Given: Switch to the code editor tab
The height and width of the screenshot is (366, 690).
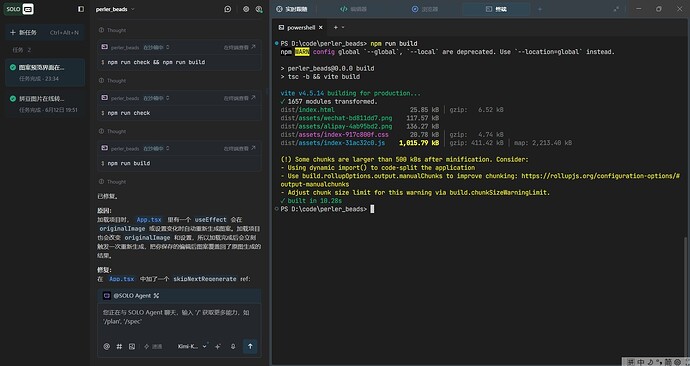Looking at the screenshot, I should click(353, 9).
